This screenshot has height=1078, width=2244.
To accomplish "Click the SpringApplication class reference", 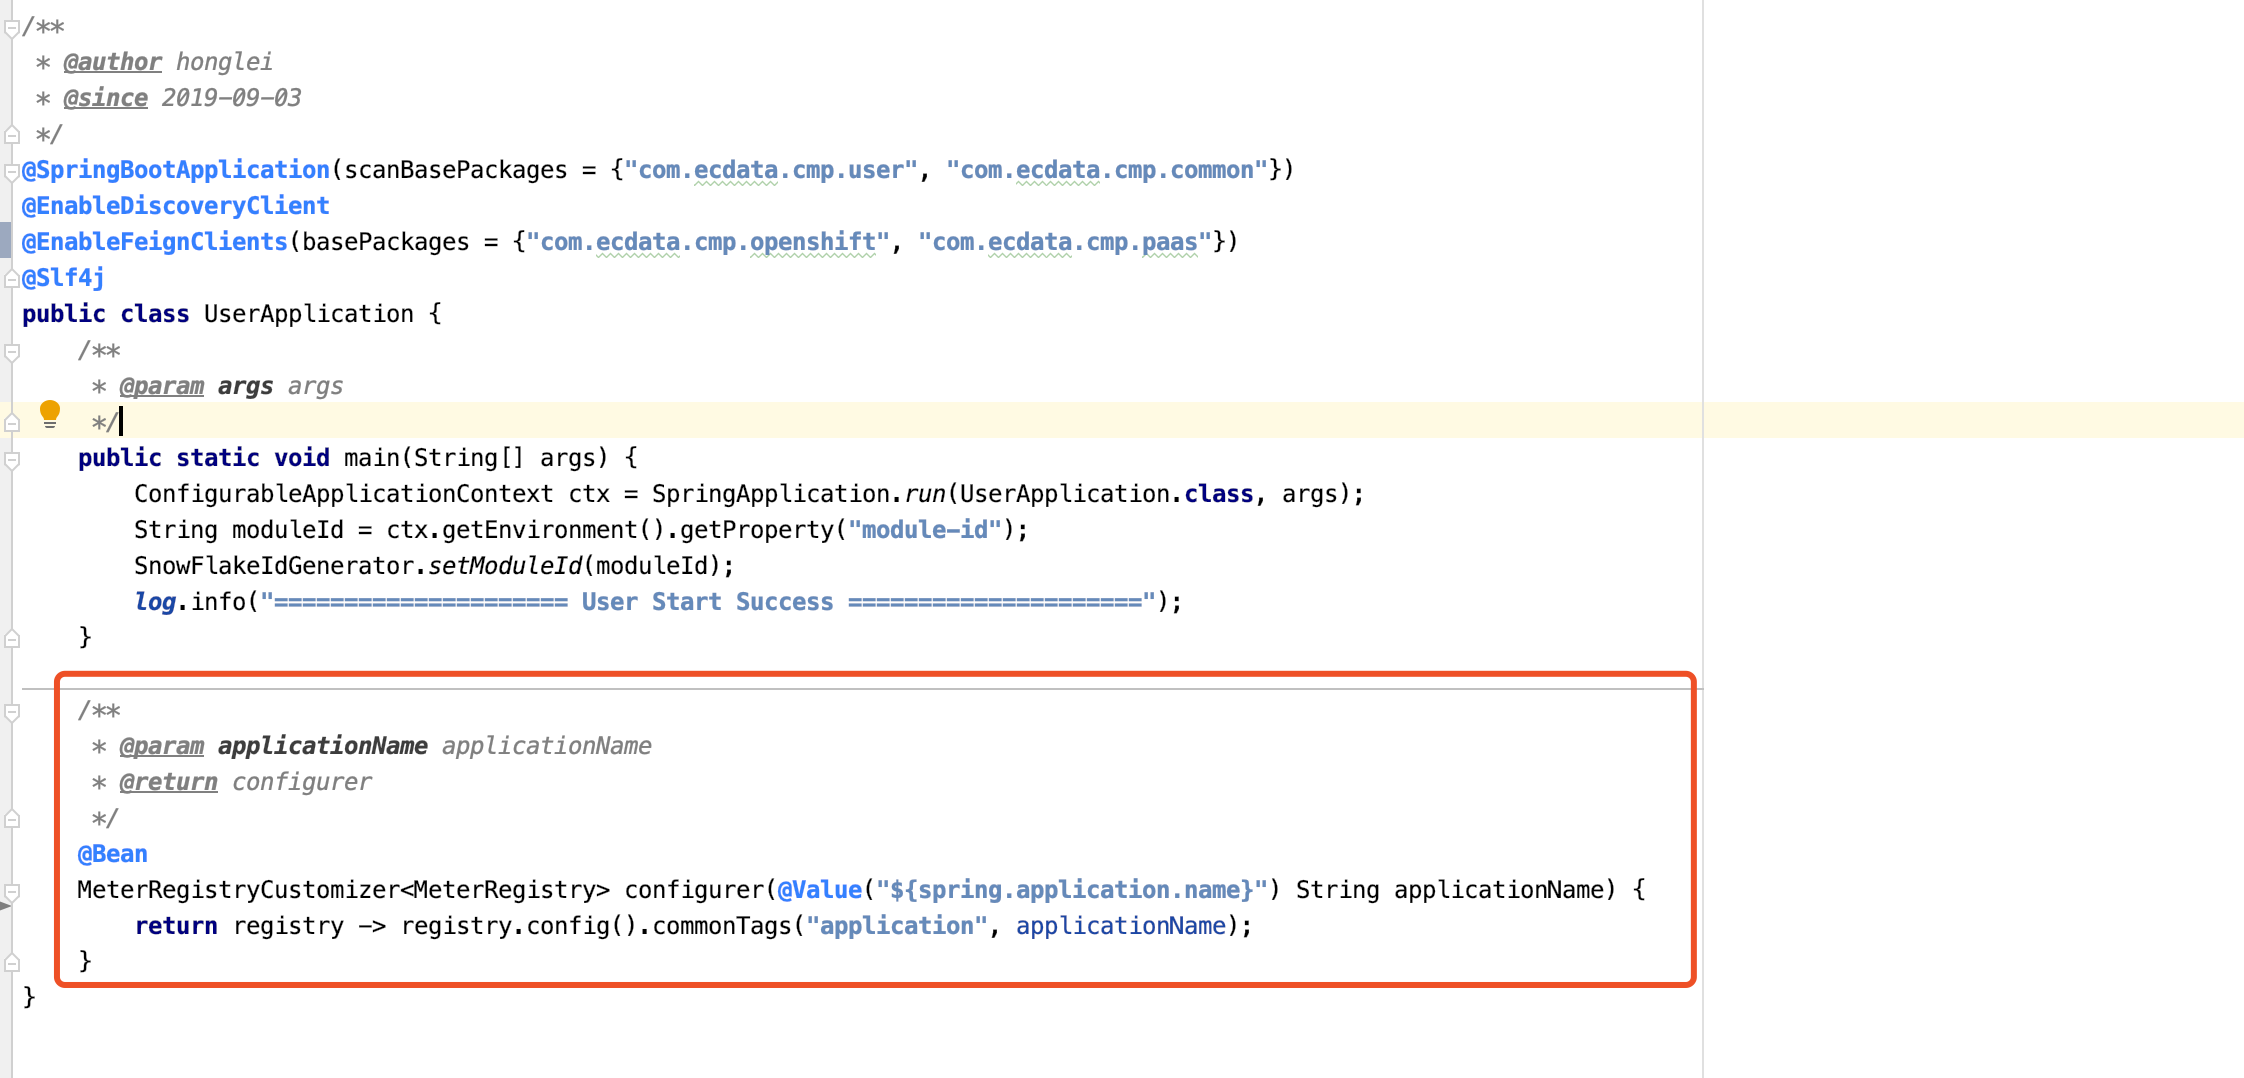I will tap(771, 494).
